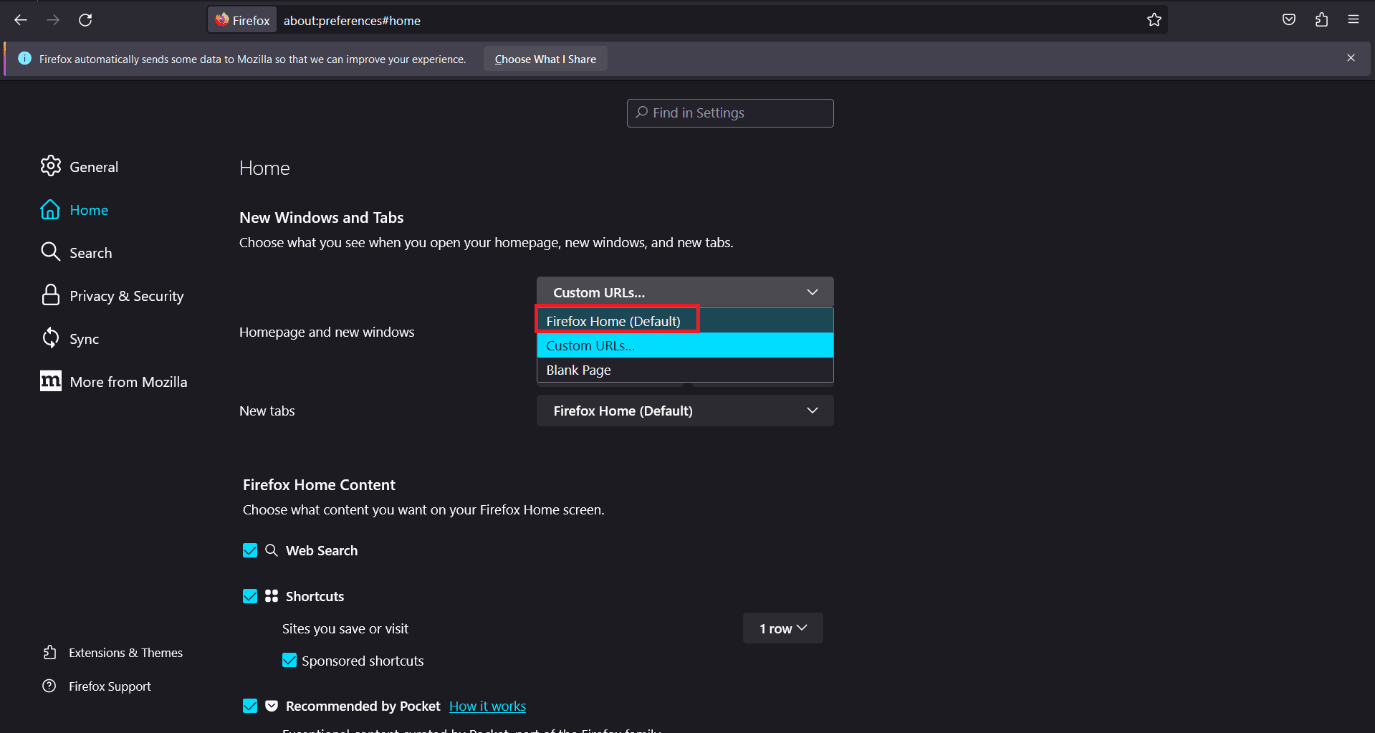This screenshot has width=1375, height=733.
Task: Bookmark this page with the star icon
Action: click(1154, 20)
